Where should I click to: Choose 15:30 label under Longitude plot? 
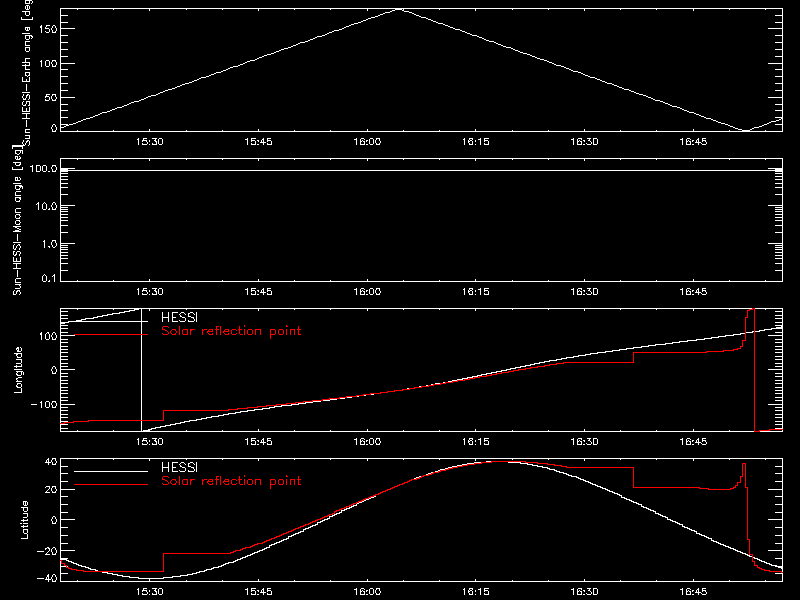pyautogui.click(x=149, y=442)
